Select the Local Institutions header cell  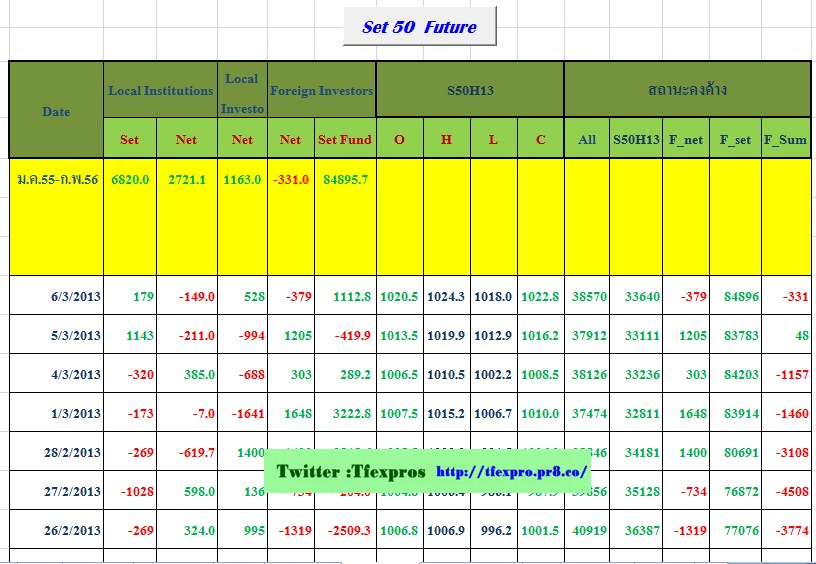[160, 90]
